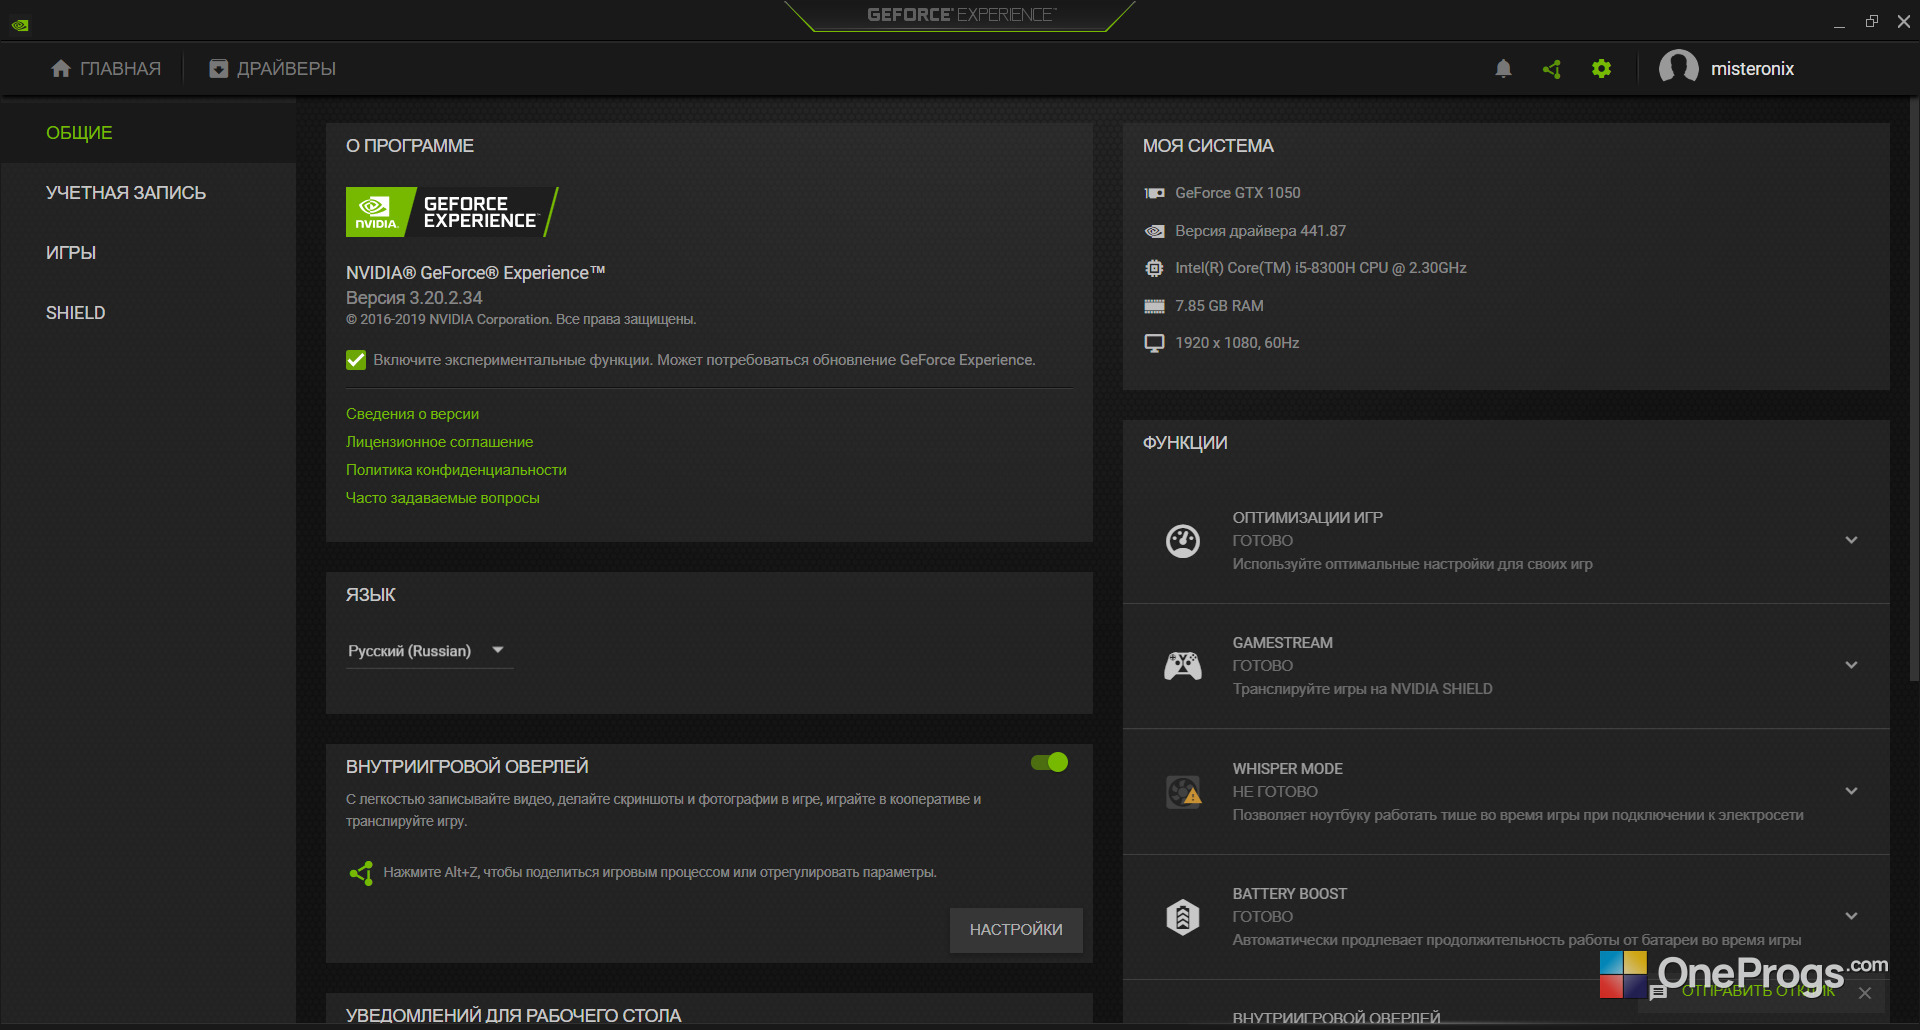The width and height of the screenshot is (1920, 1030).
Task: Click the ФУНКЦИИ heading
Action: click(x=1185, y=443)
